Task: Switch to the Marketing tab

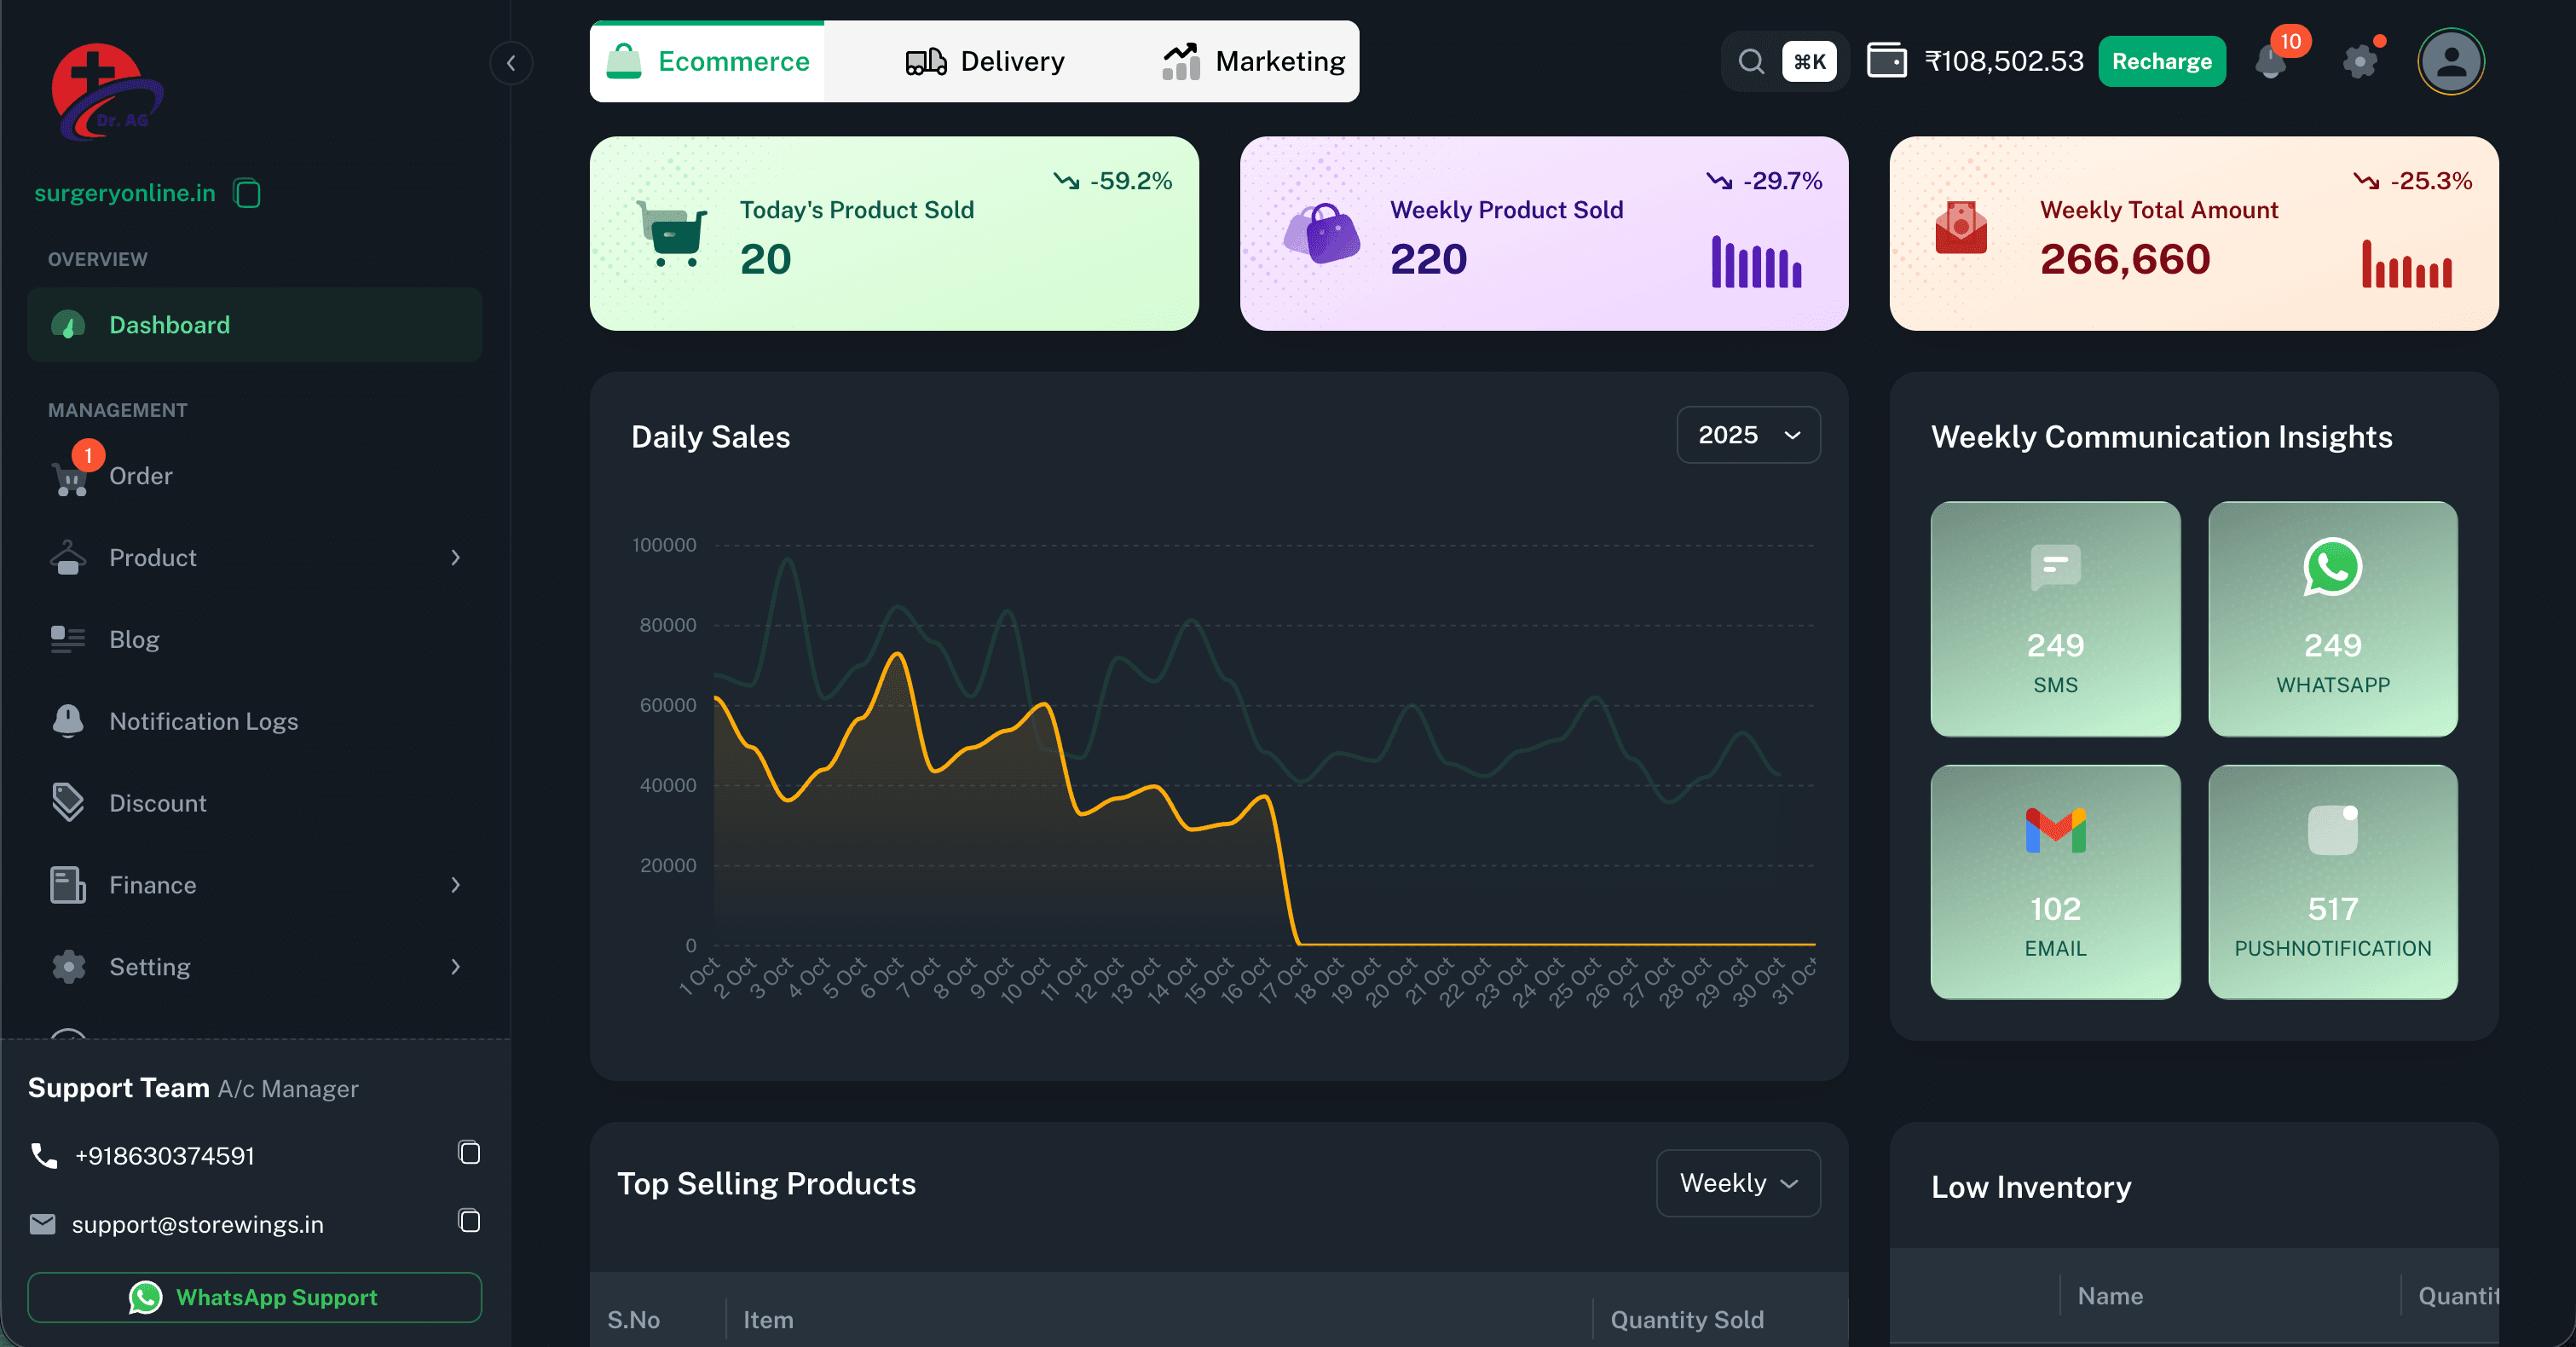Action: point(1254,62)
